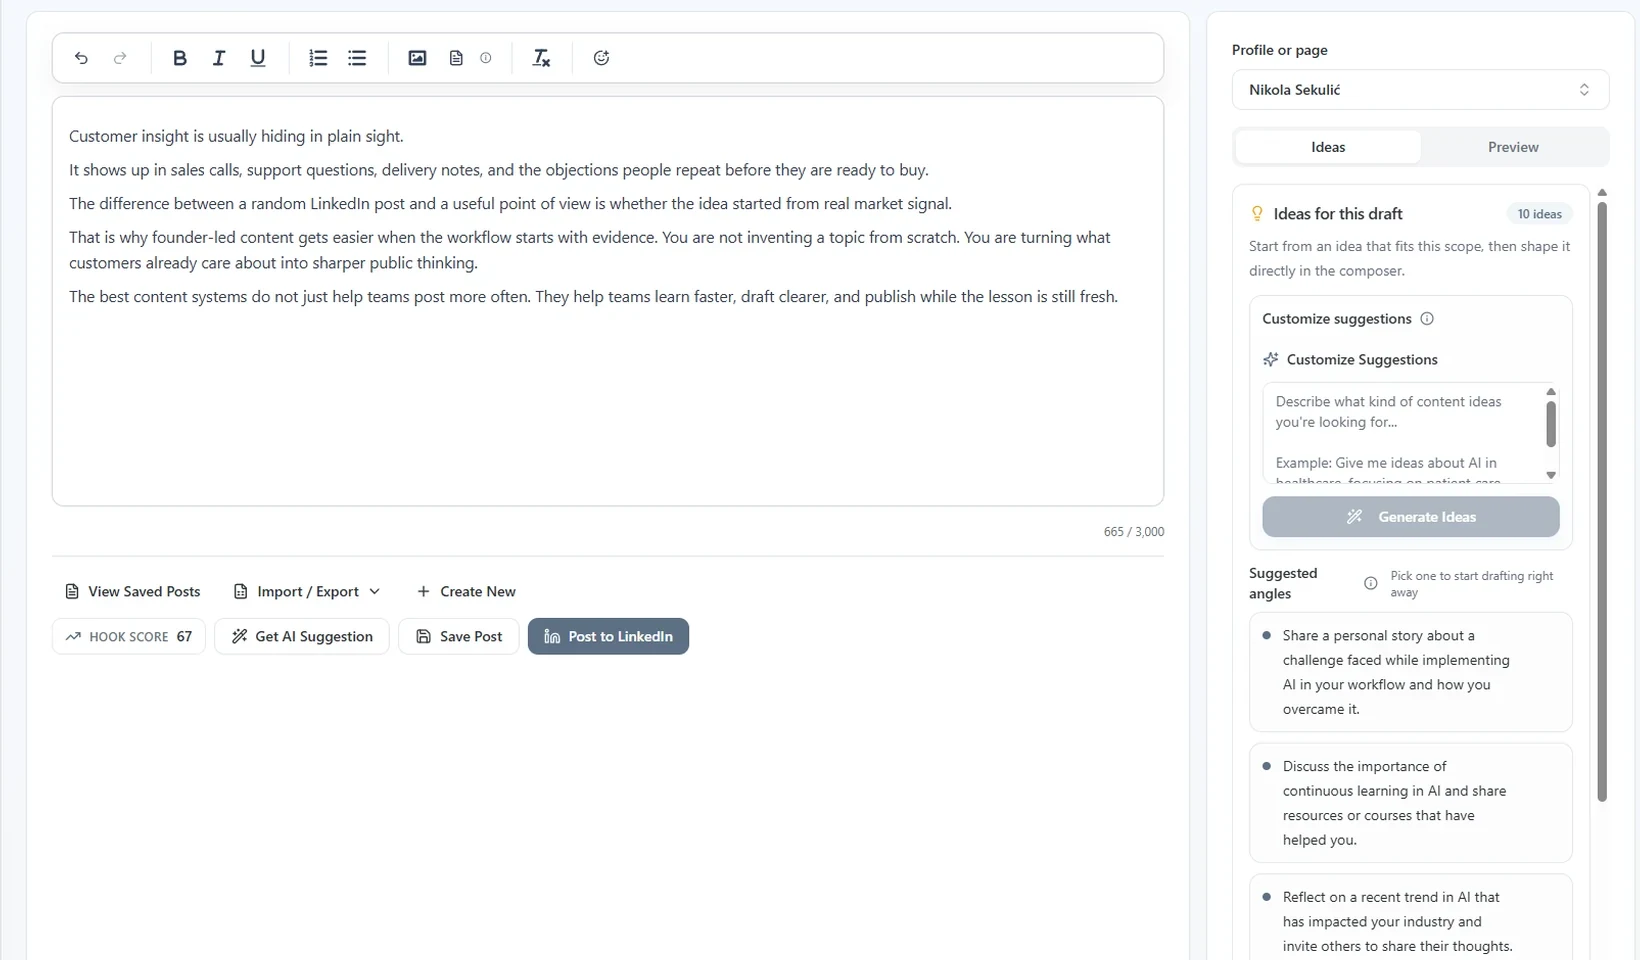Image resolution: width=1640 pixels, height=960 pixels.
Task: Click the sentence starting 'It shows up in sales calls'
Action: (499, 170)
